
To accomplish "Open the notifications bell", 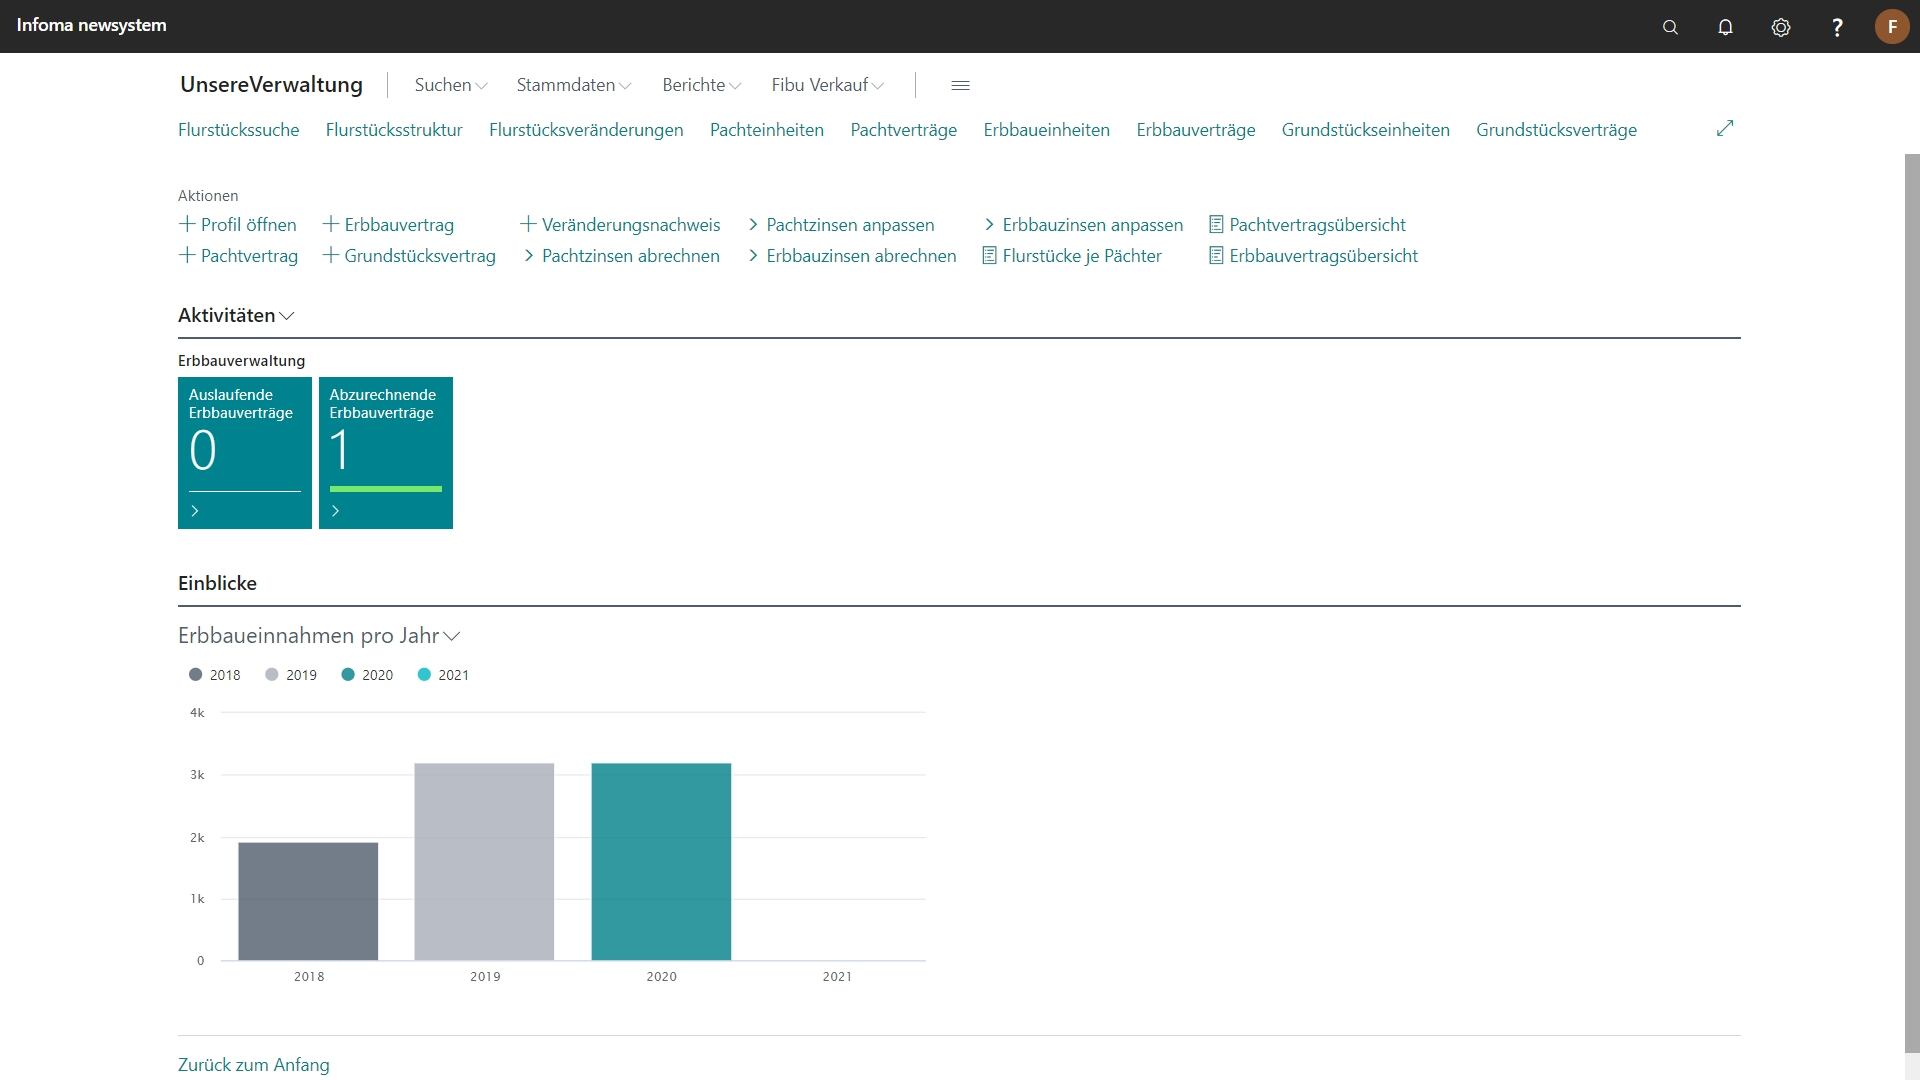I will 1725,27.
